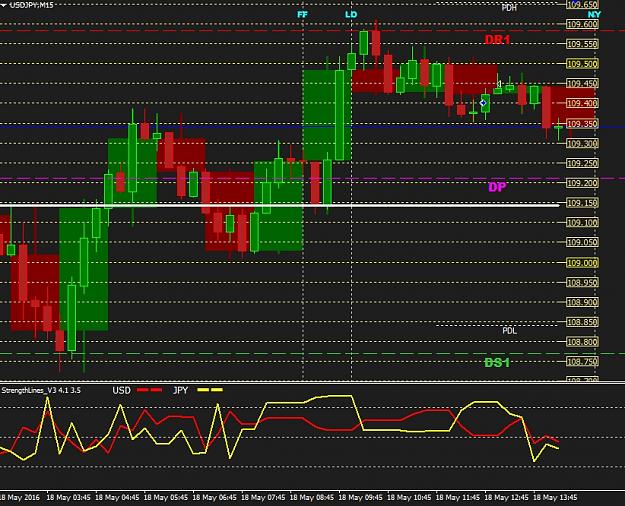
Task: Click the 18 May 11:45 time label
Action: (x=458, y=498)
